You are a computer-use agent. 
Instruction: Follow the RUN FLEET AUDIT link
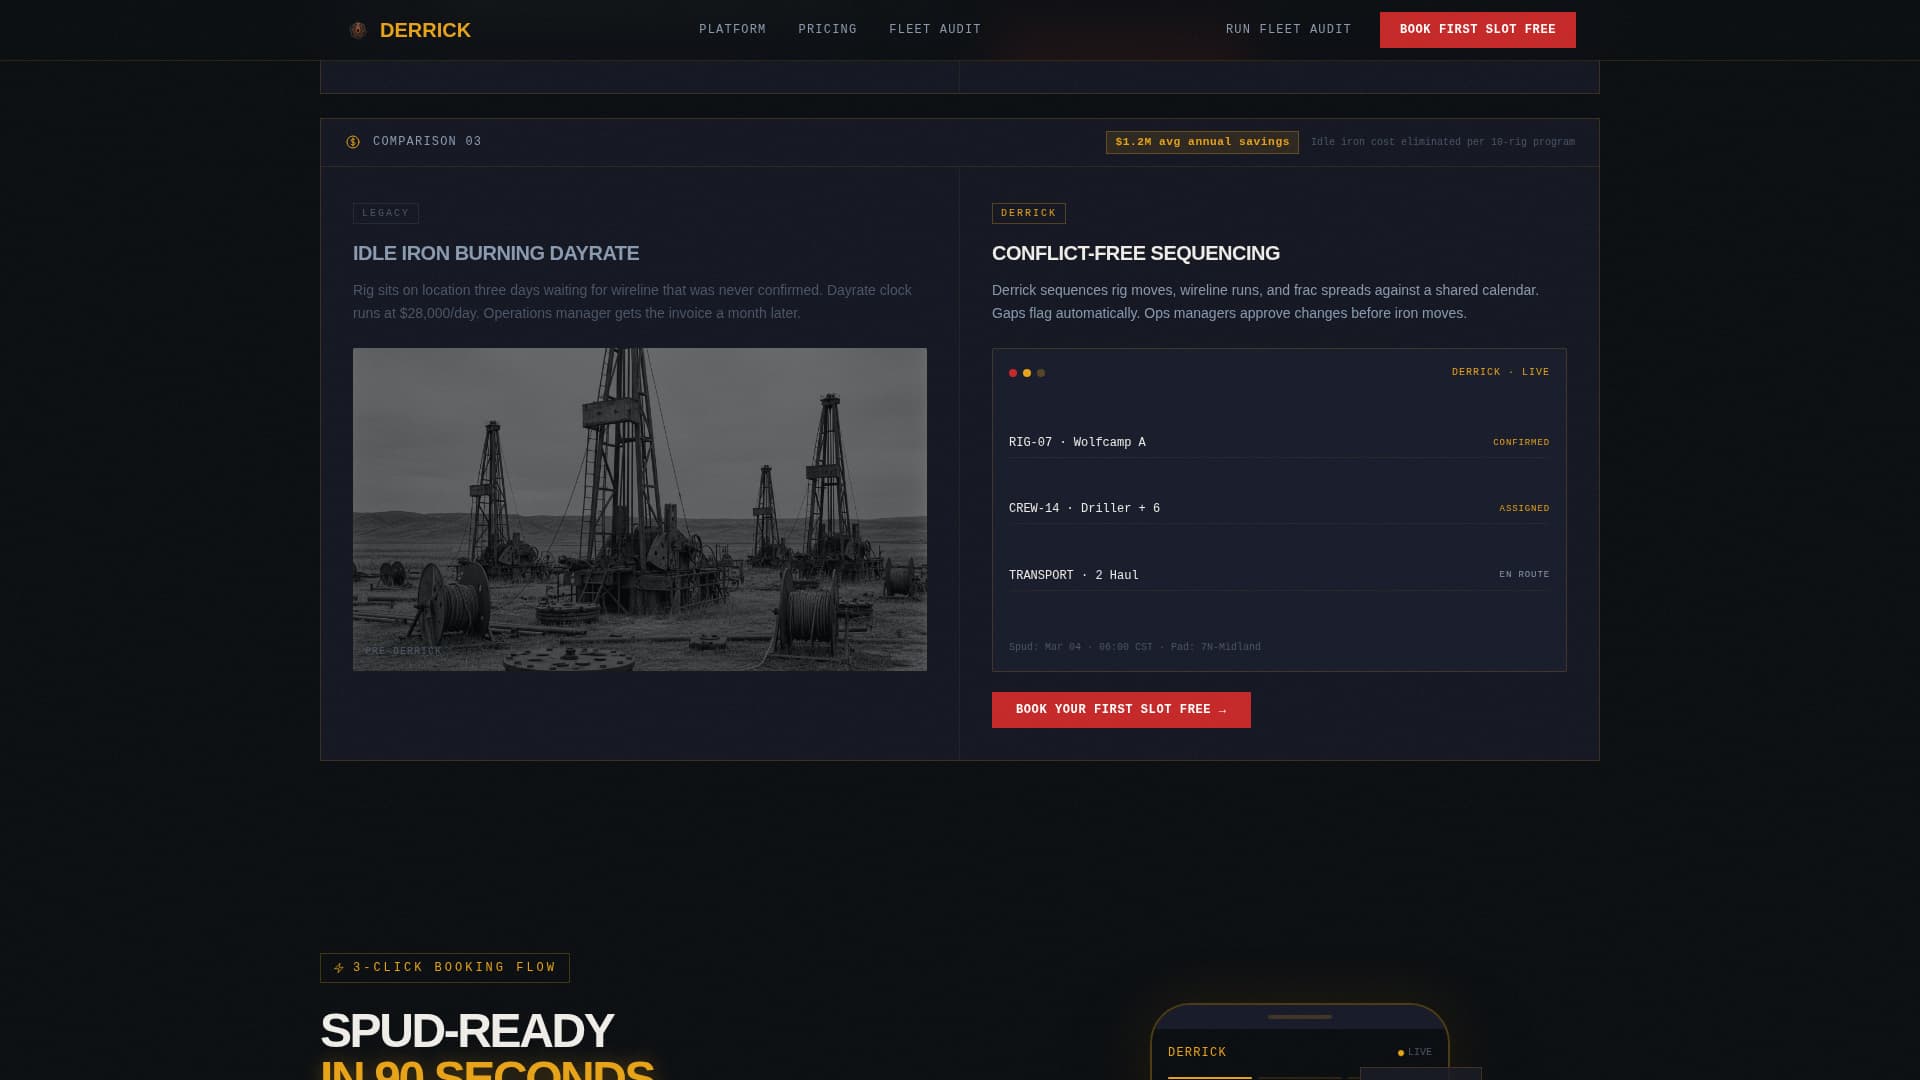(1287, 29)
